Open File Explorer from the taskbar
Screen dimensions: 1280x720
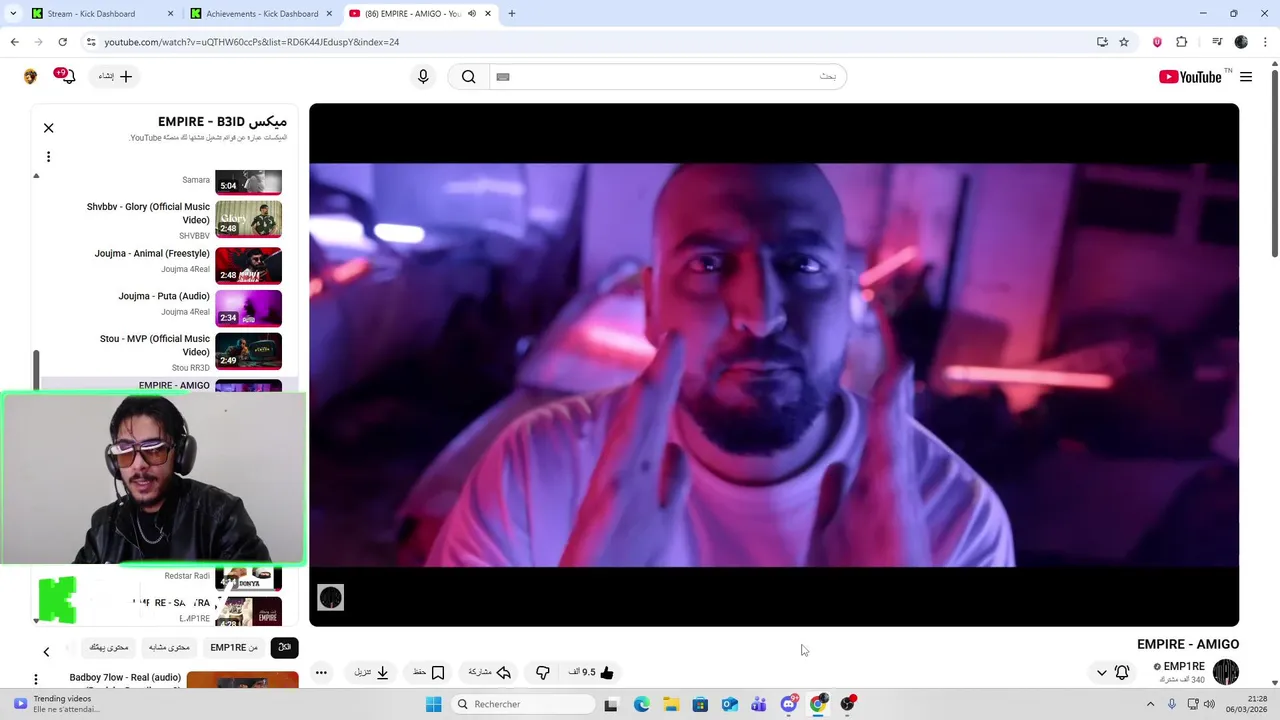[x=671, y=704]
